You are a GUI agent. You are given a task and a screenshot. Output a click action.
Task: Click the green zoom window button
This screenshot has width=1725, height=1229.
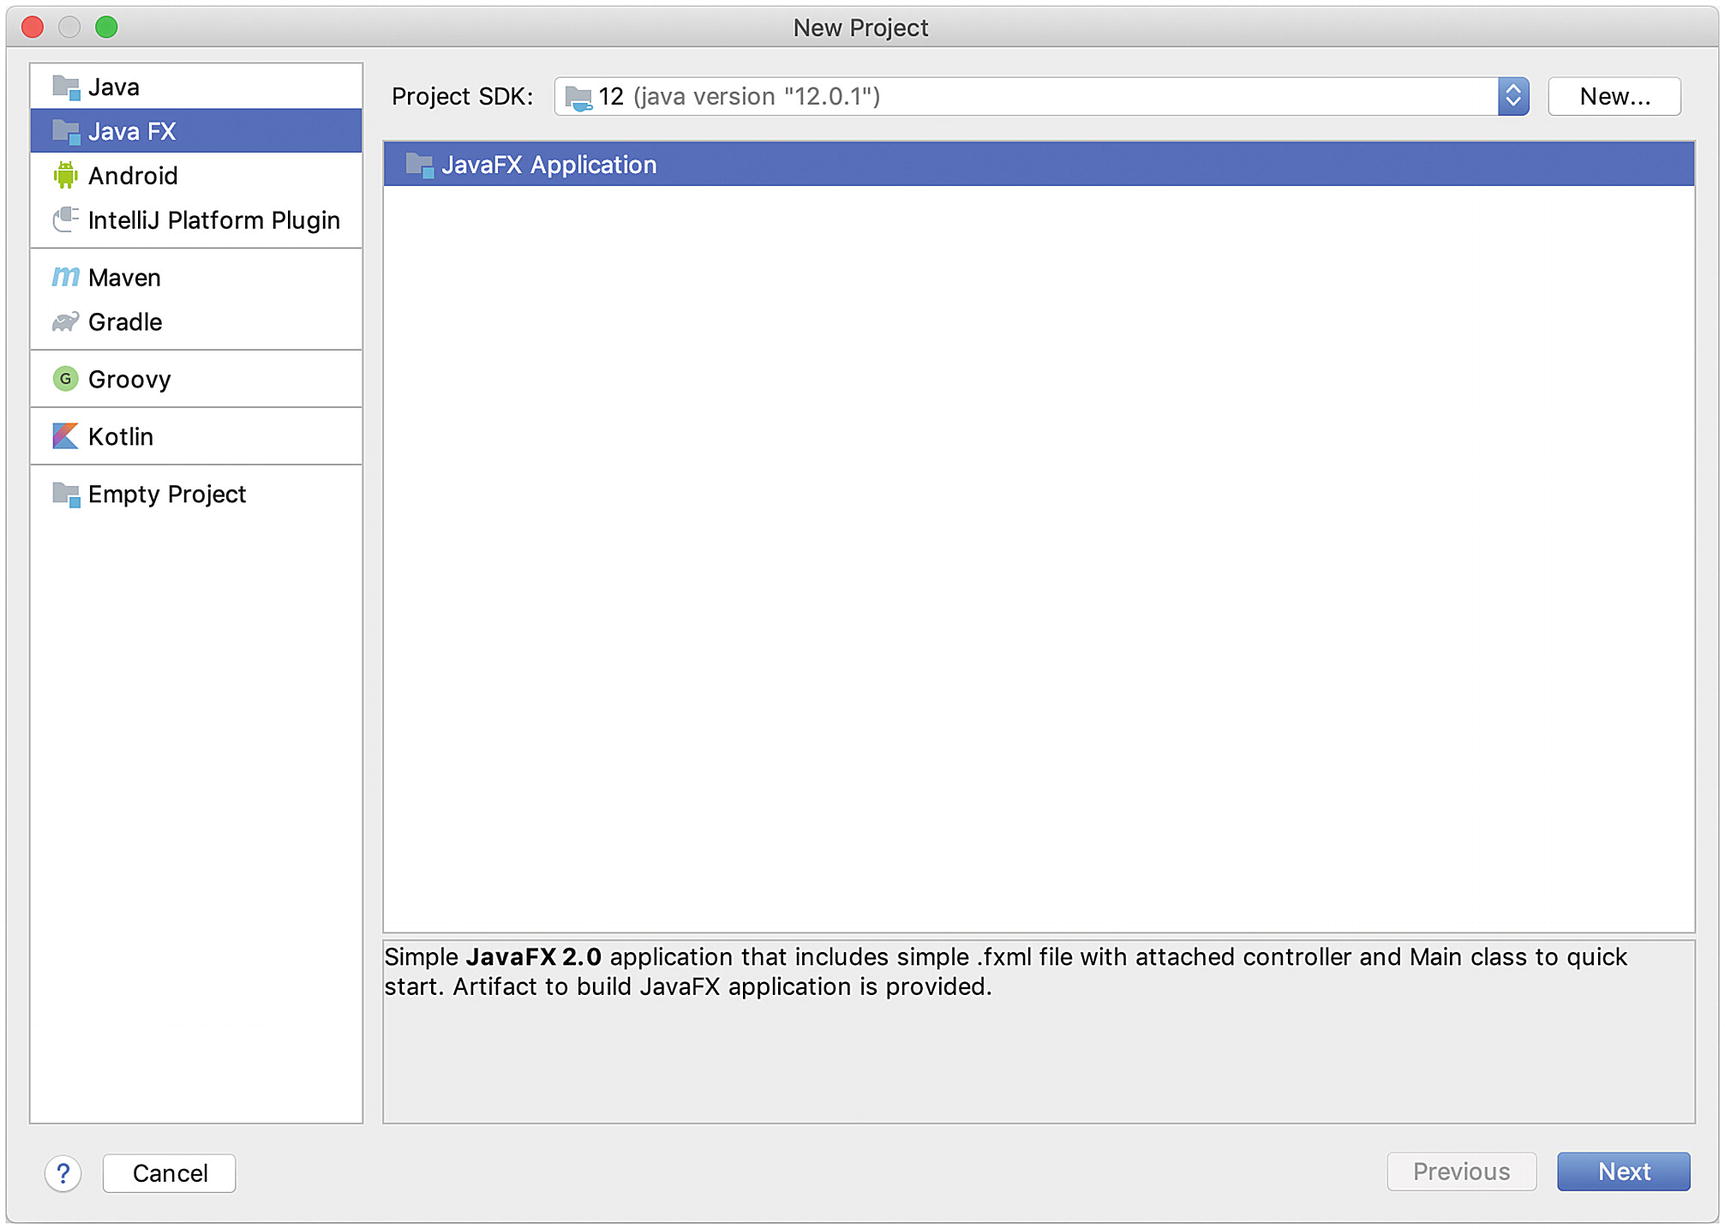coord(107,27)
